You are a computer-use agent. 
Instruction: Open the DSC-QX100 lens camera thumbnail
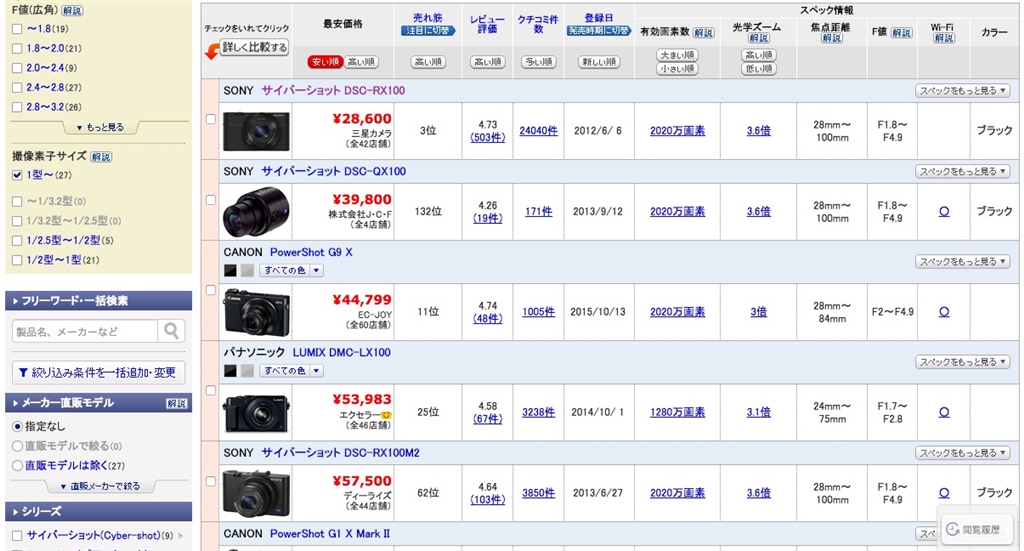[255, 212]
